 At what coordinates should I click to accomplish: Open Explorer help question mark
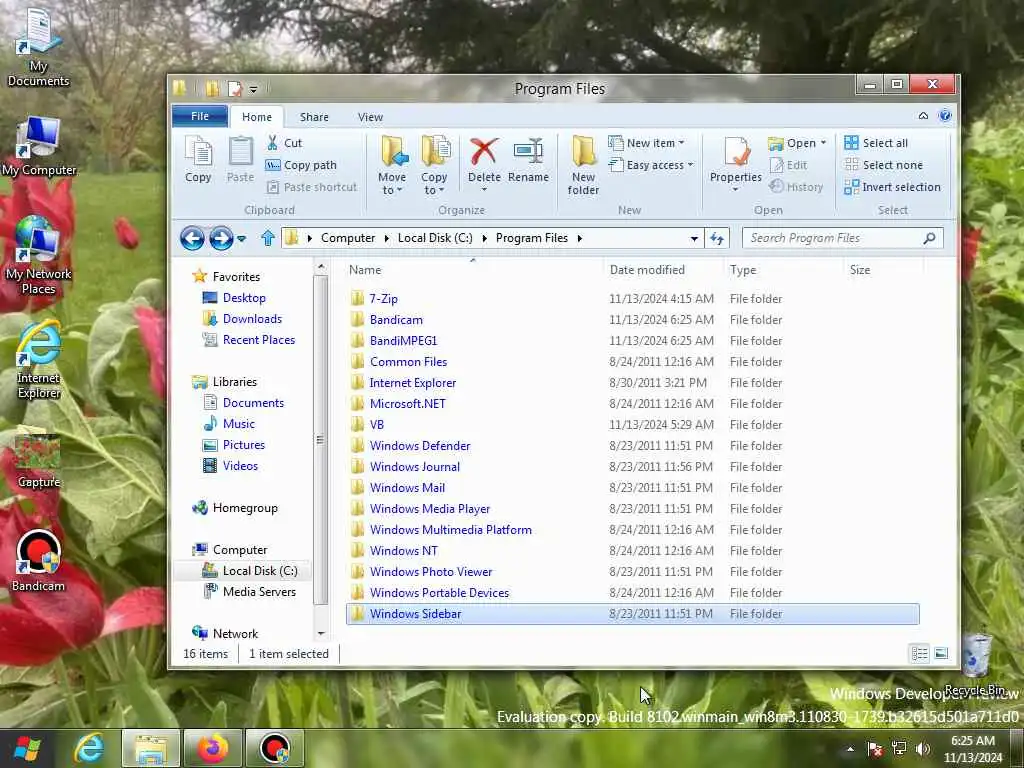945,116
